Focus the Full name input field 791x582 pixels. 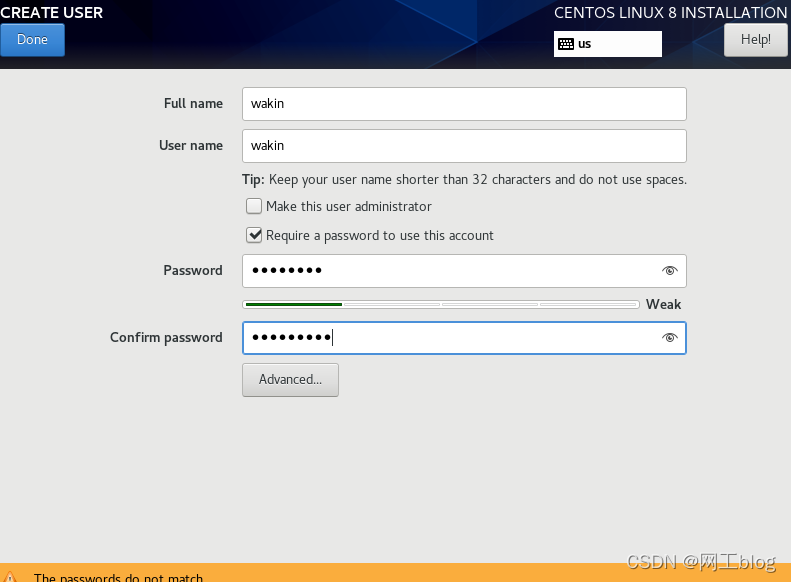coord(464,104)
